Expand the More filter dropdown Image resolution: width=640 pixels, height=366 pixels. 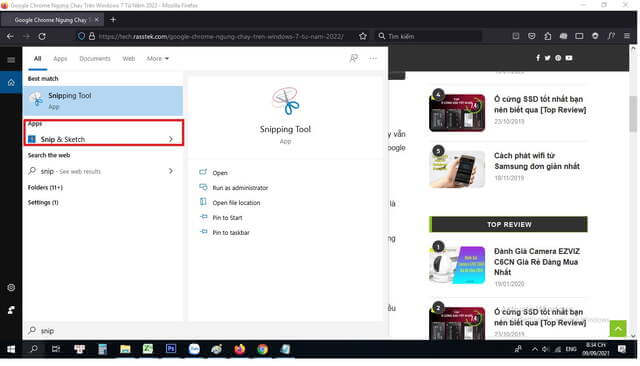point(158,59)
